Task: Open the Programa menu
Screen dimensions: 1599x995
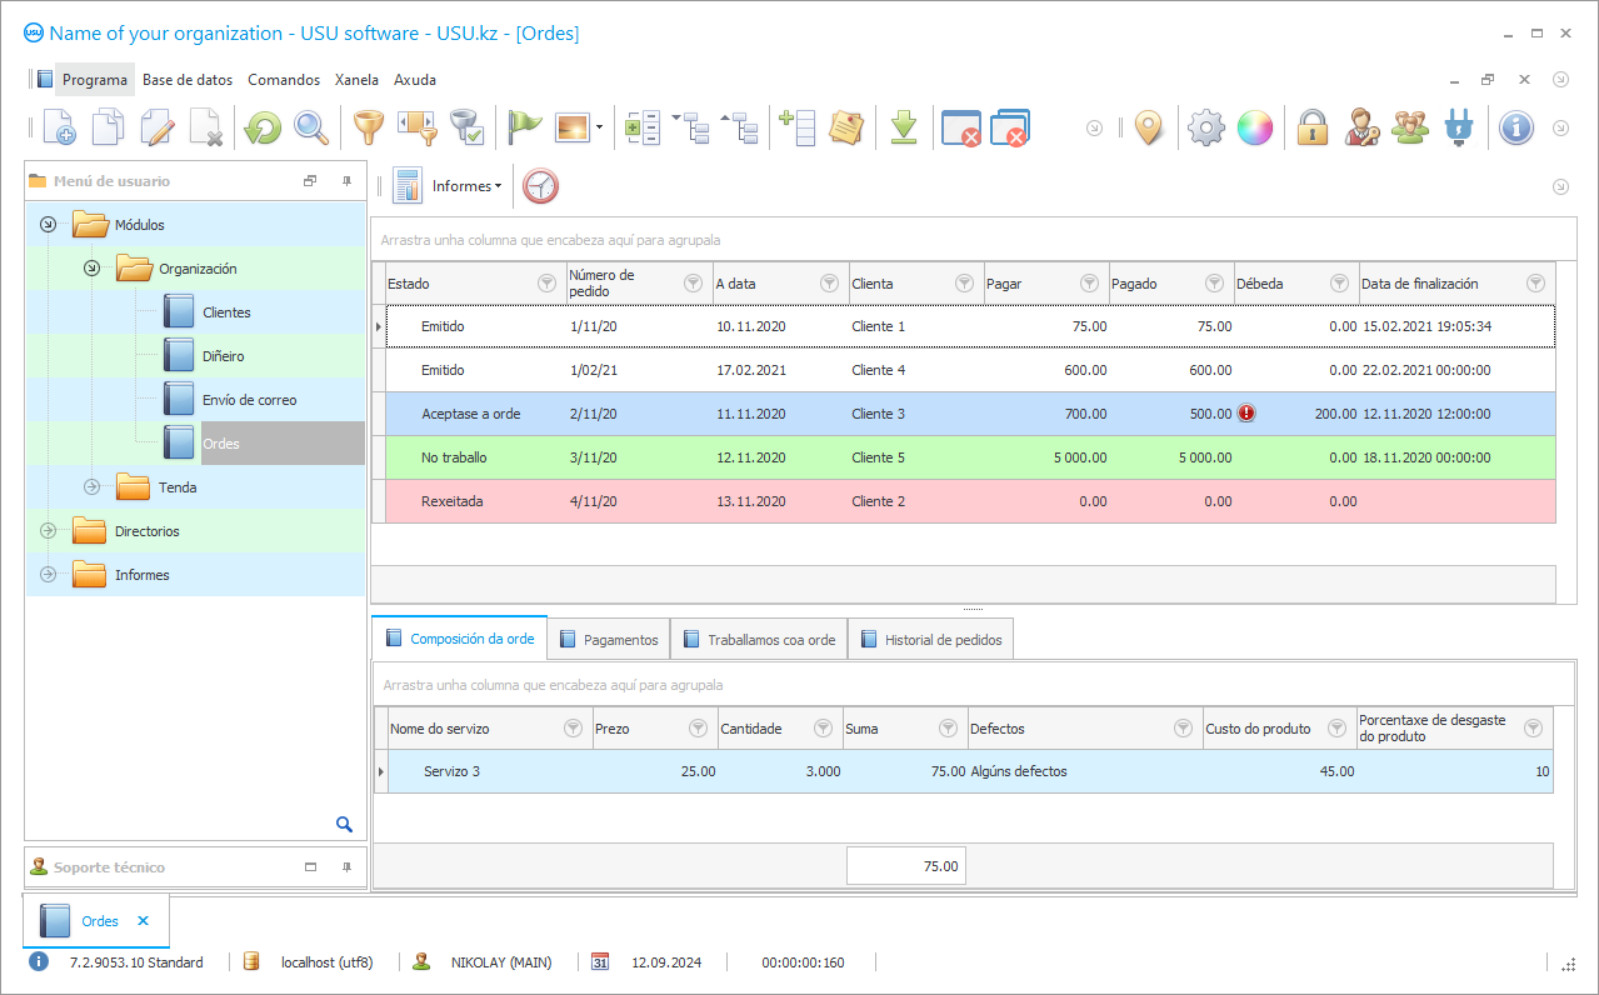Action: (x=94, y=80)
